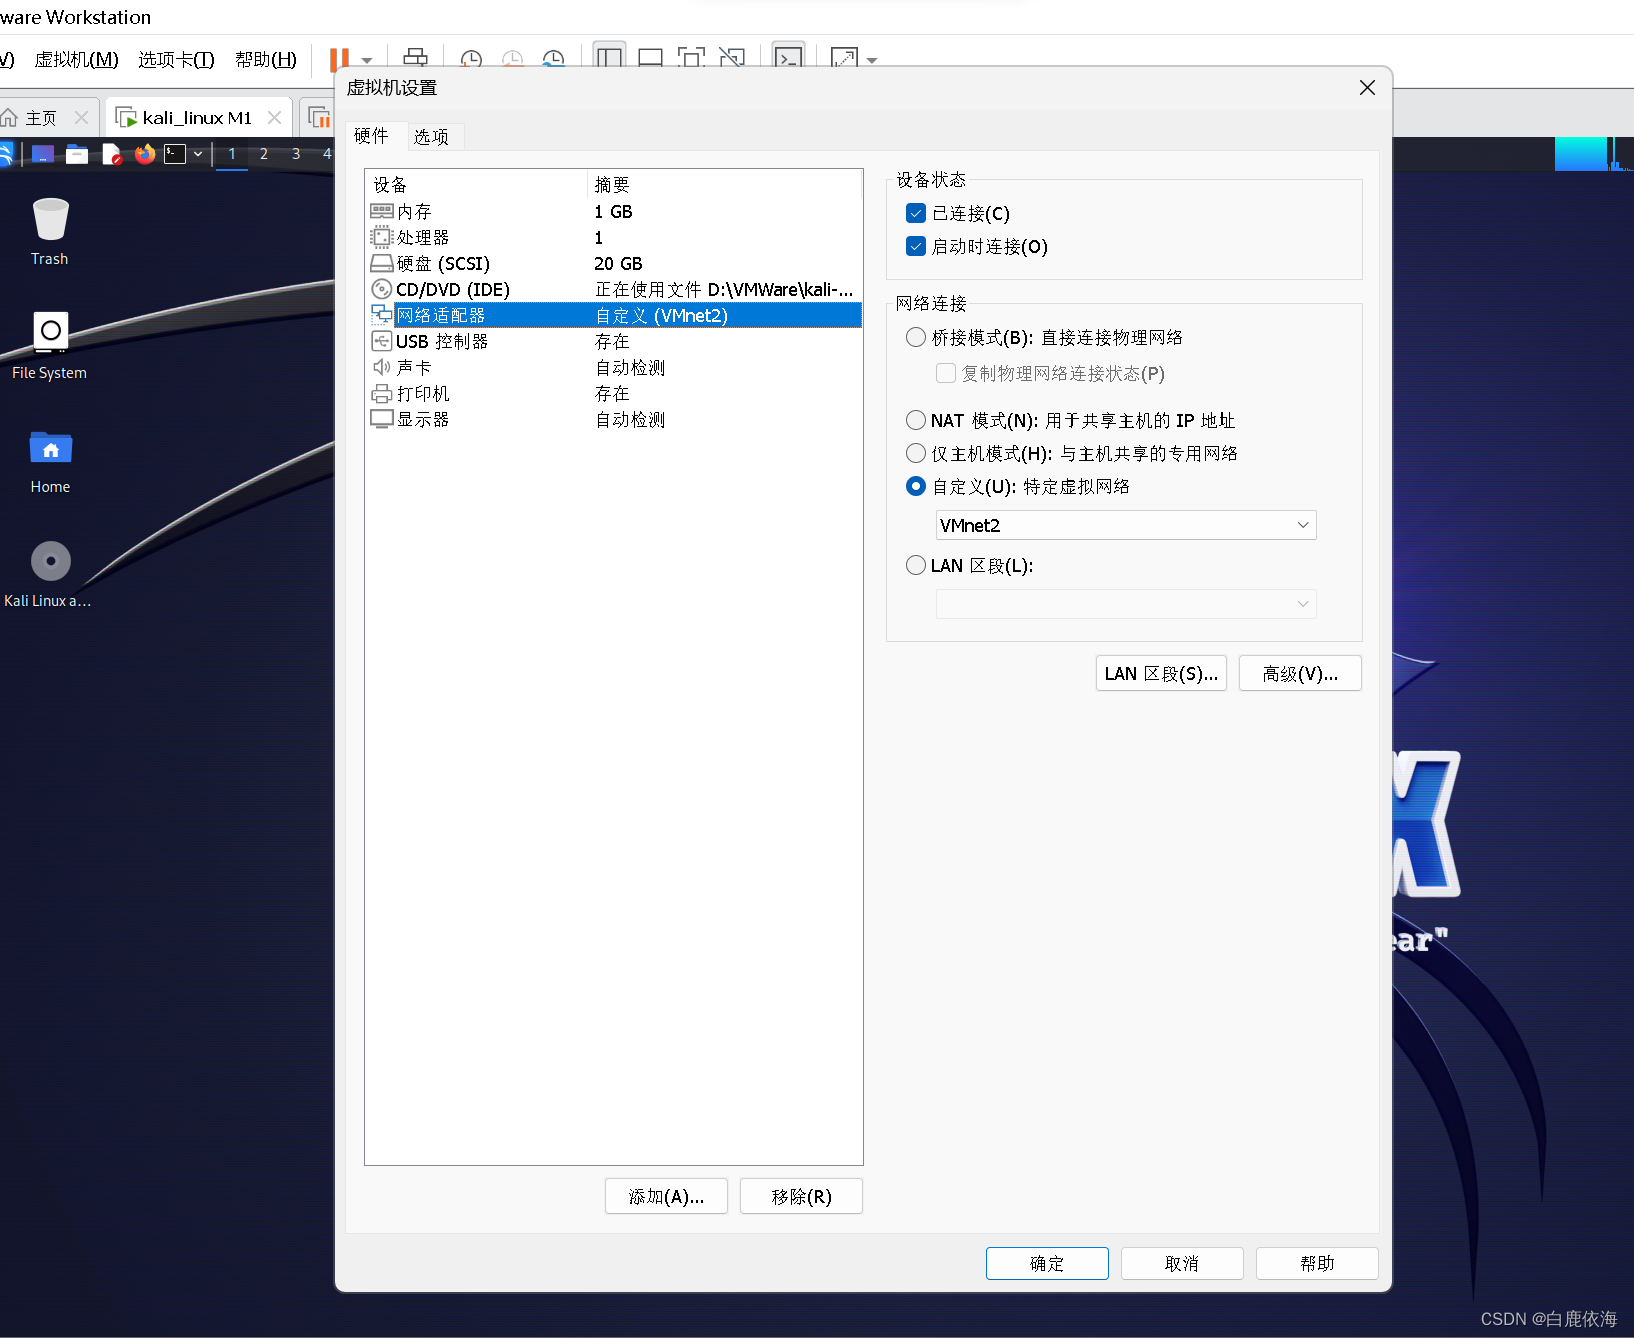Switch to workspace 2 in Kali panel

pos(264,154)
